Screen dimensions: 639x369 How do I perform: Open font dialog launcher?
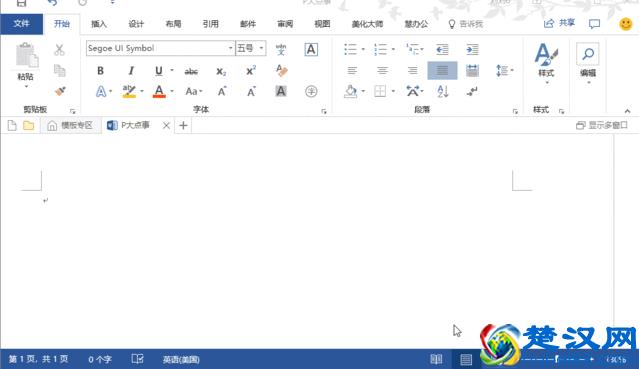(324, 111)
